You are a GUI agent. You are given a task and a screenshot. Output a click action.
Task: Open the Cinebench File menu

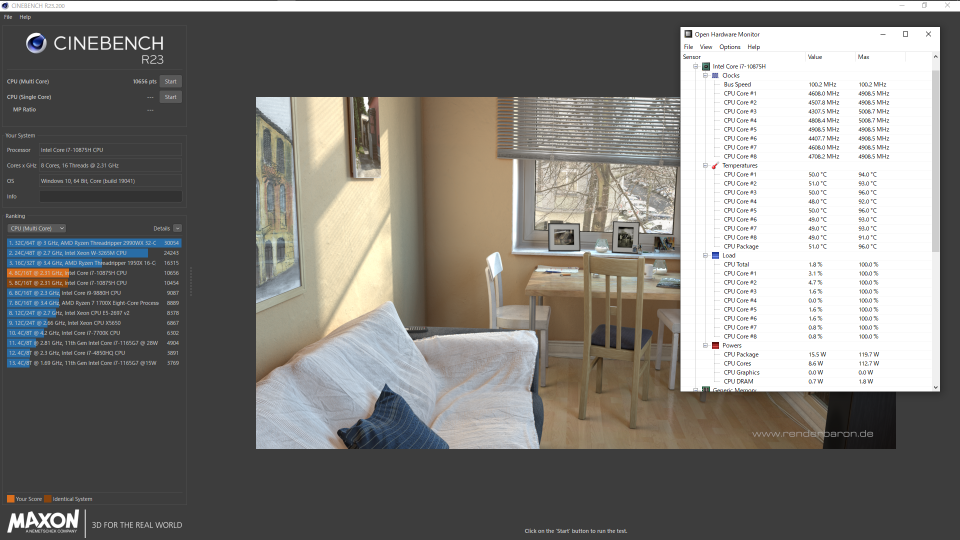[x=8, y=17]
